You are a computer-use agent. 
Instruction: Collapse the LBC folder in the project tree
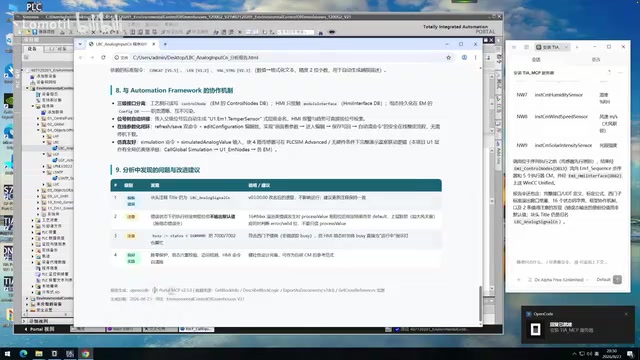(x=44, y=142)
